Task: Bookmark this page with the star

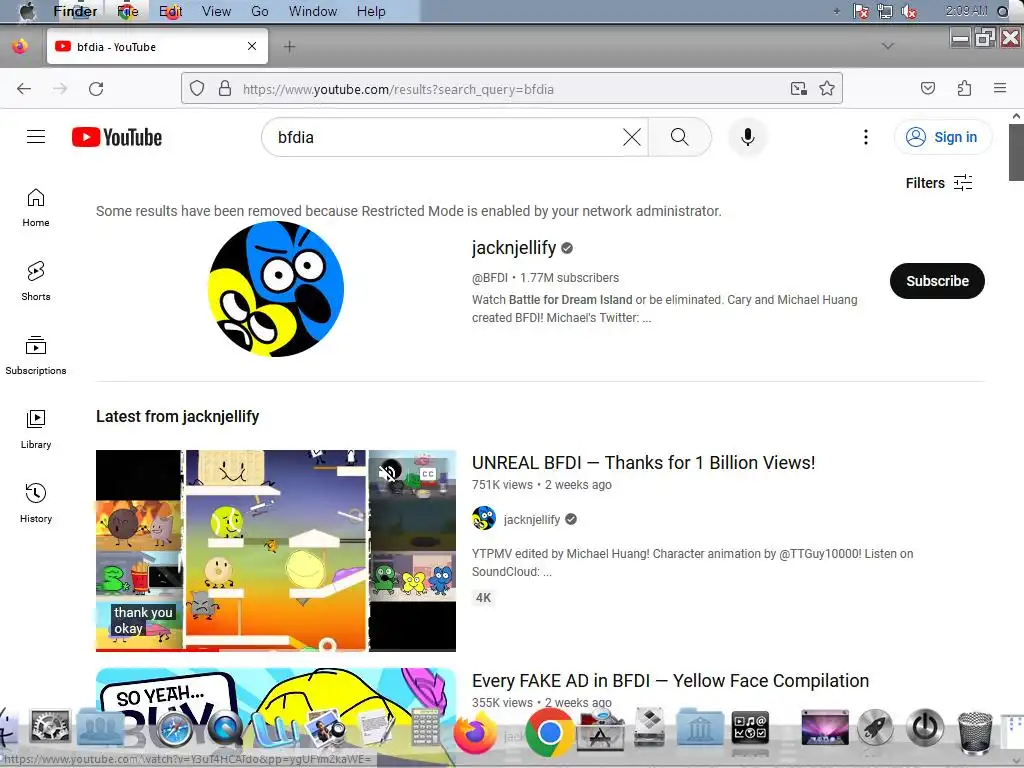Action: 827,88
